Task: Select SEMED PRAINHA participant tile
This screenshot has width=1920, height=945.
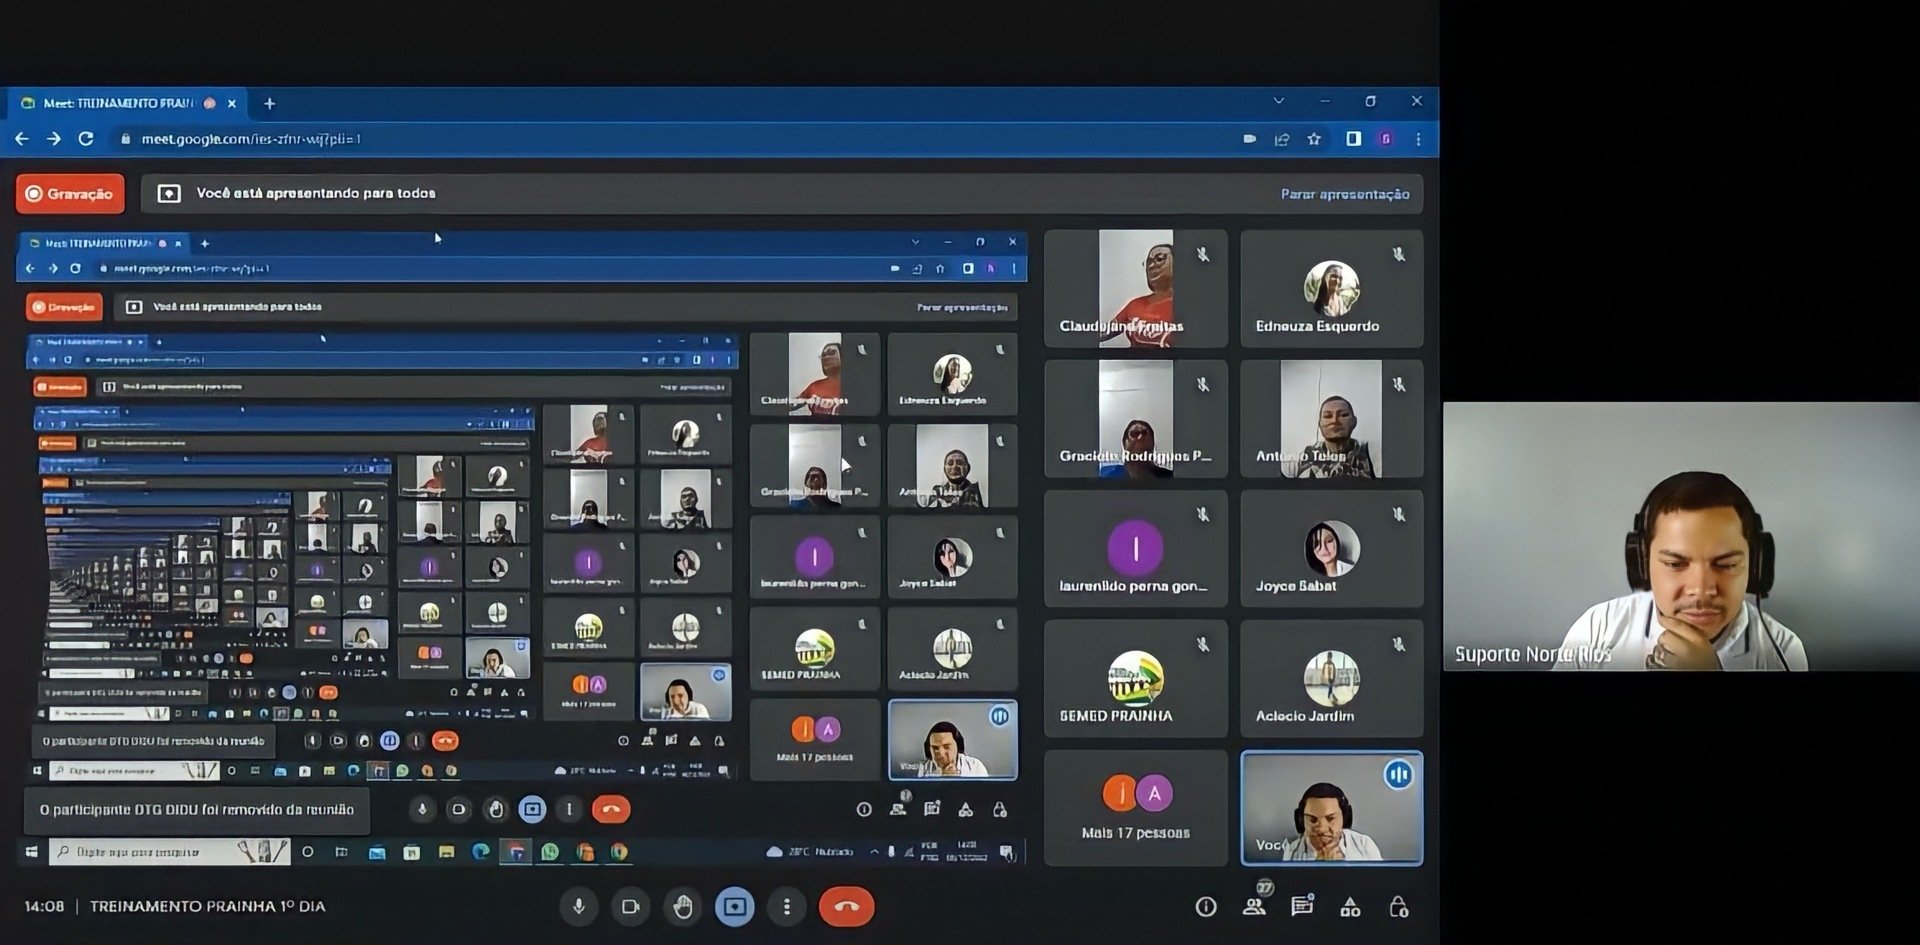Action: (1136, 679)
